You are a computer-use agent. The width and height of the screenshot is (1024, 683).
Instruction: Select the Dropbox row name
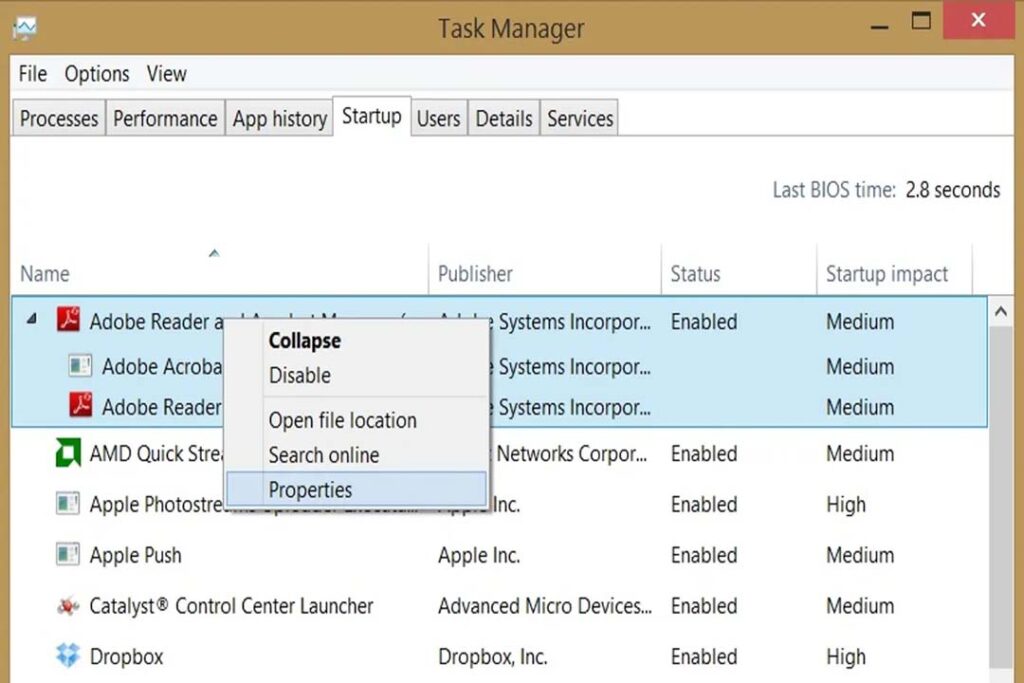[x=126, y=656]
